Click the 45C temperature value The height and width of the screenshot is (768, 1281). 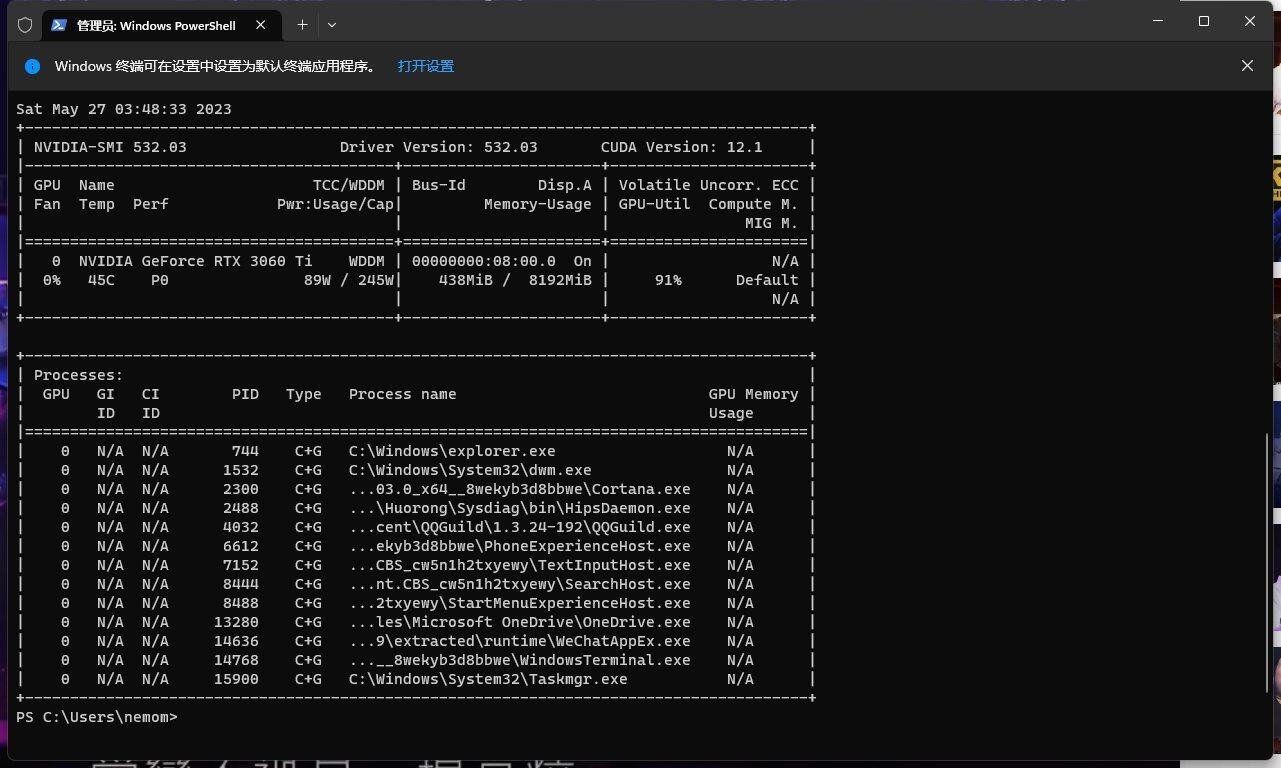coord(101,280)
